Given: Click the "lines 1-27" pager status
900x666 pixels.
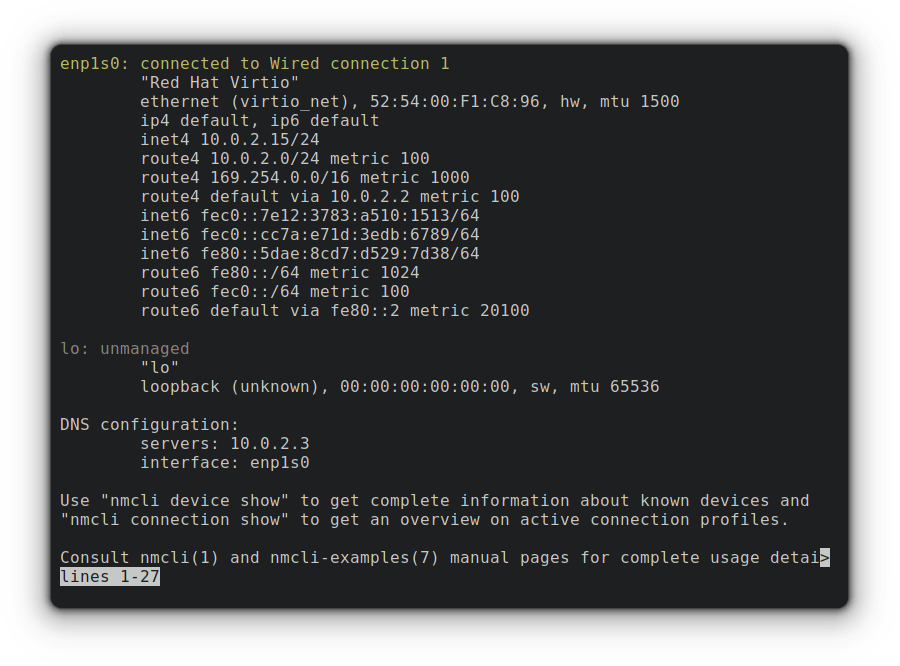Looking at the screenshot, I should tap(110, 577).
